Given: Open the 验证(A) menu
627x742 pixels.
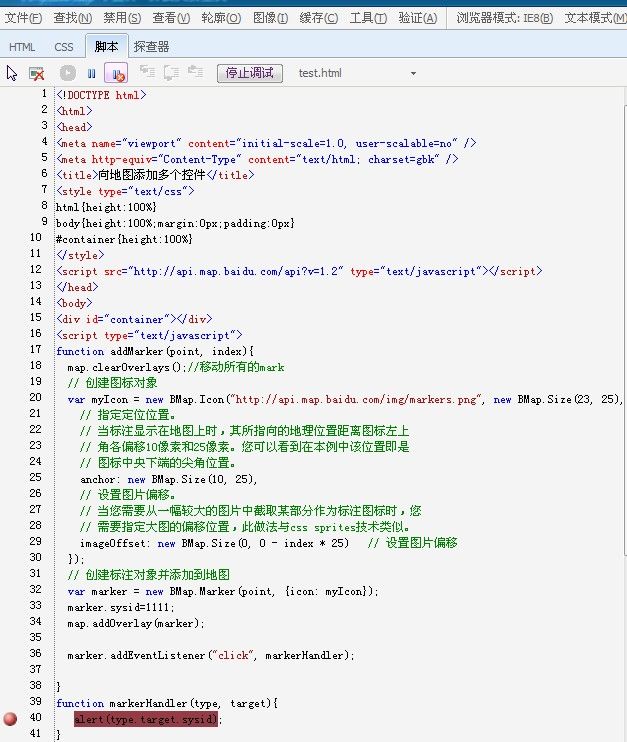Looking at the screenshot, I should [417, 18].
